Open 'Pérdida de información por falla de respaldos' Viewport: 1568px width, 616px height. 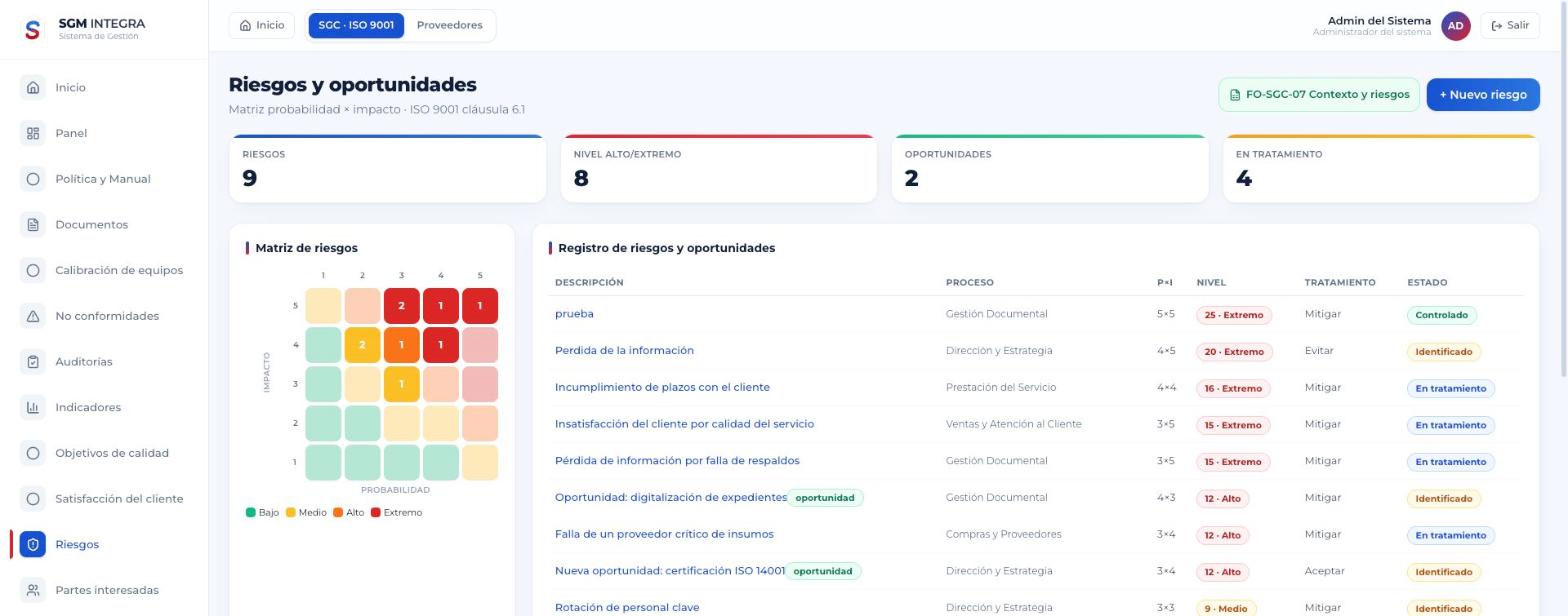point(677,461)
